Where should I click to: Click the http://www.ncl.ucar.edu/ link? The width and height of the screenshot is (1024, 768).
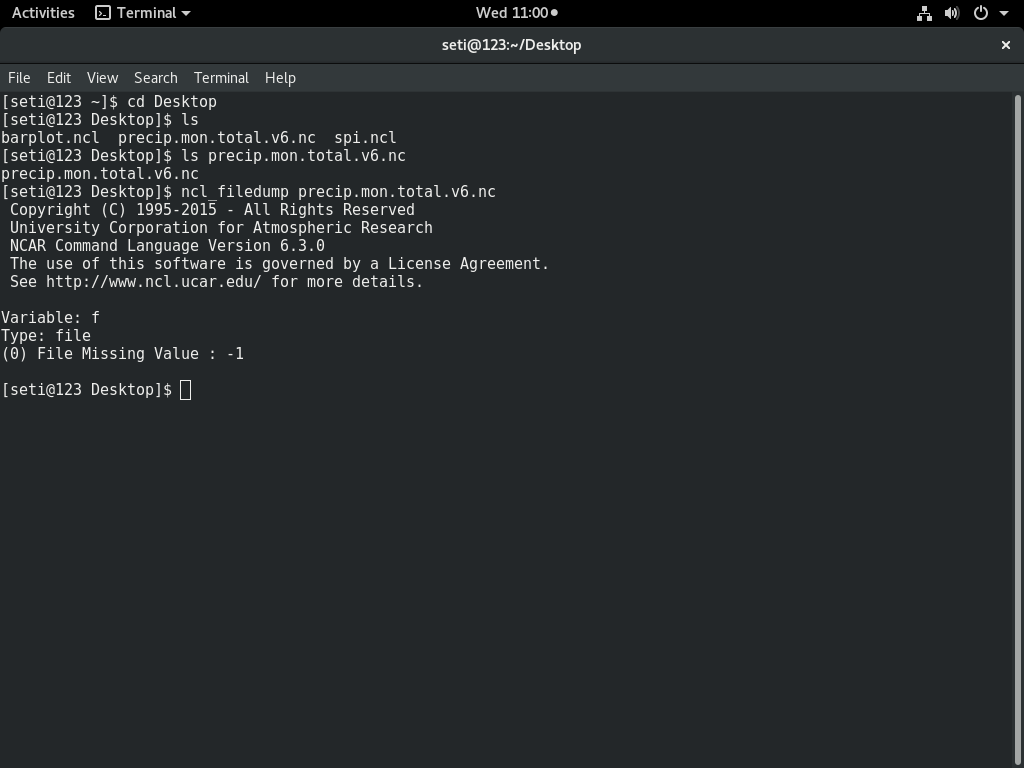[x=153, y=282]
